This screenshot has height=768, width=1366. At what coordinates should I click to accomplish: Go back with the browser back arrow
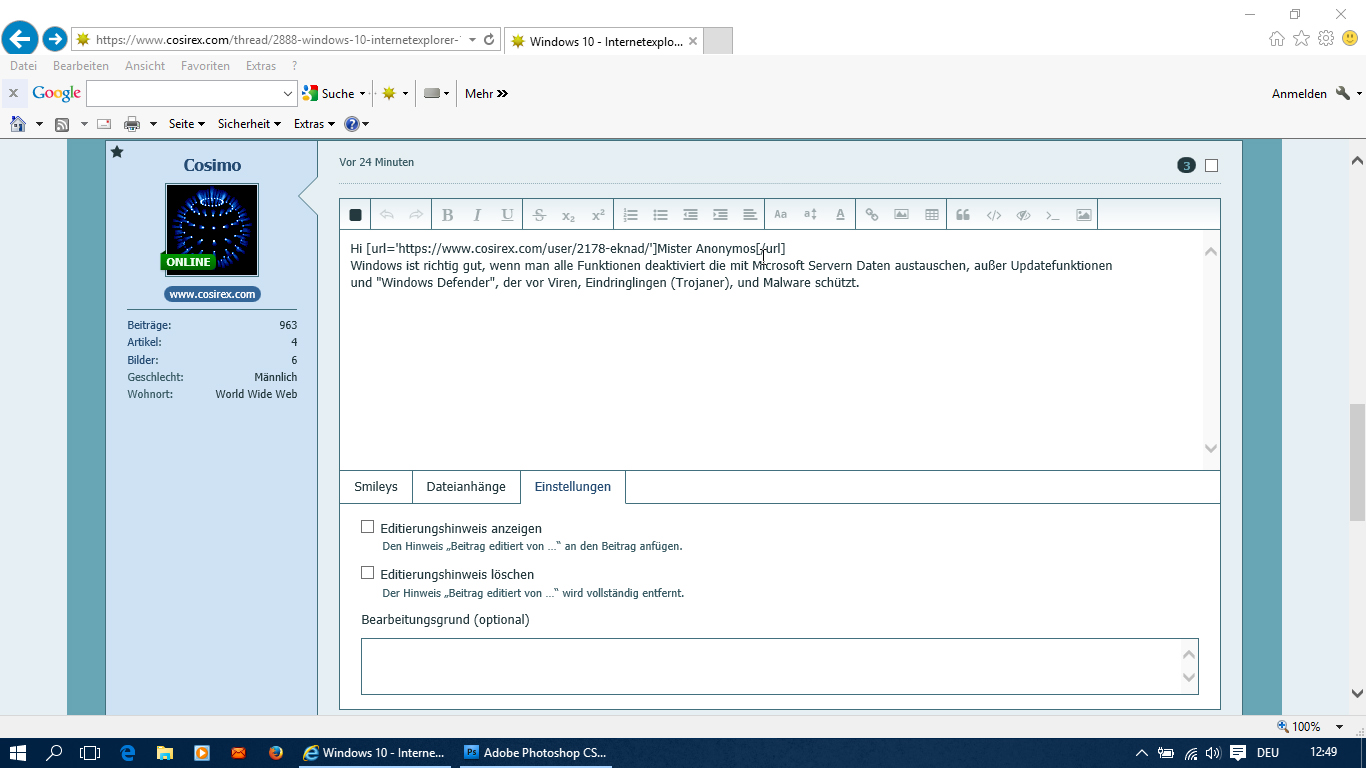click(x=20, y=39)
